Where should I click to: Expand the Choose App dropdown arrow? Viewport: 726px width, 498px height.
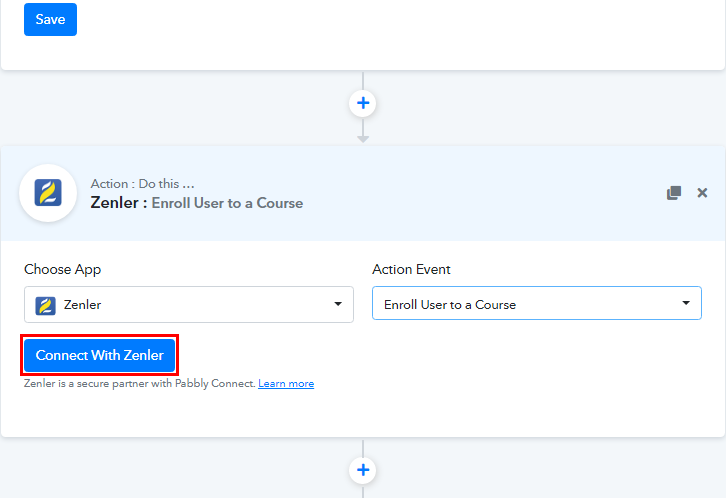(338, 304)
